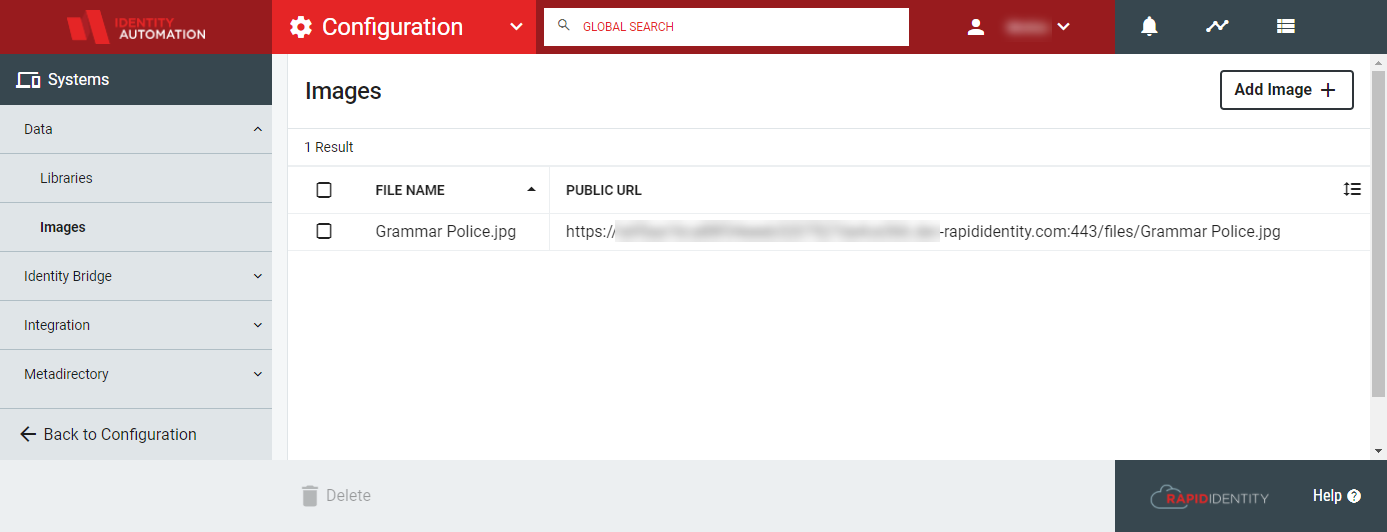Viewport: 1387px width, 532px height.
Task: Click the Help question mark icon
Action: [1354, 496]
